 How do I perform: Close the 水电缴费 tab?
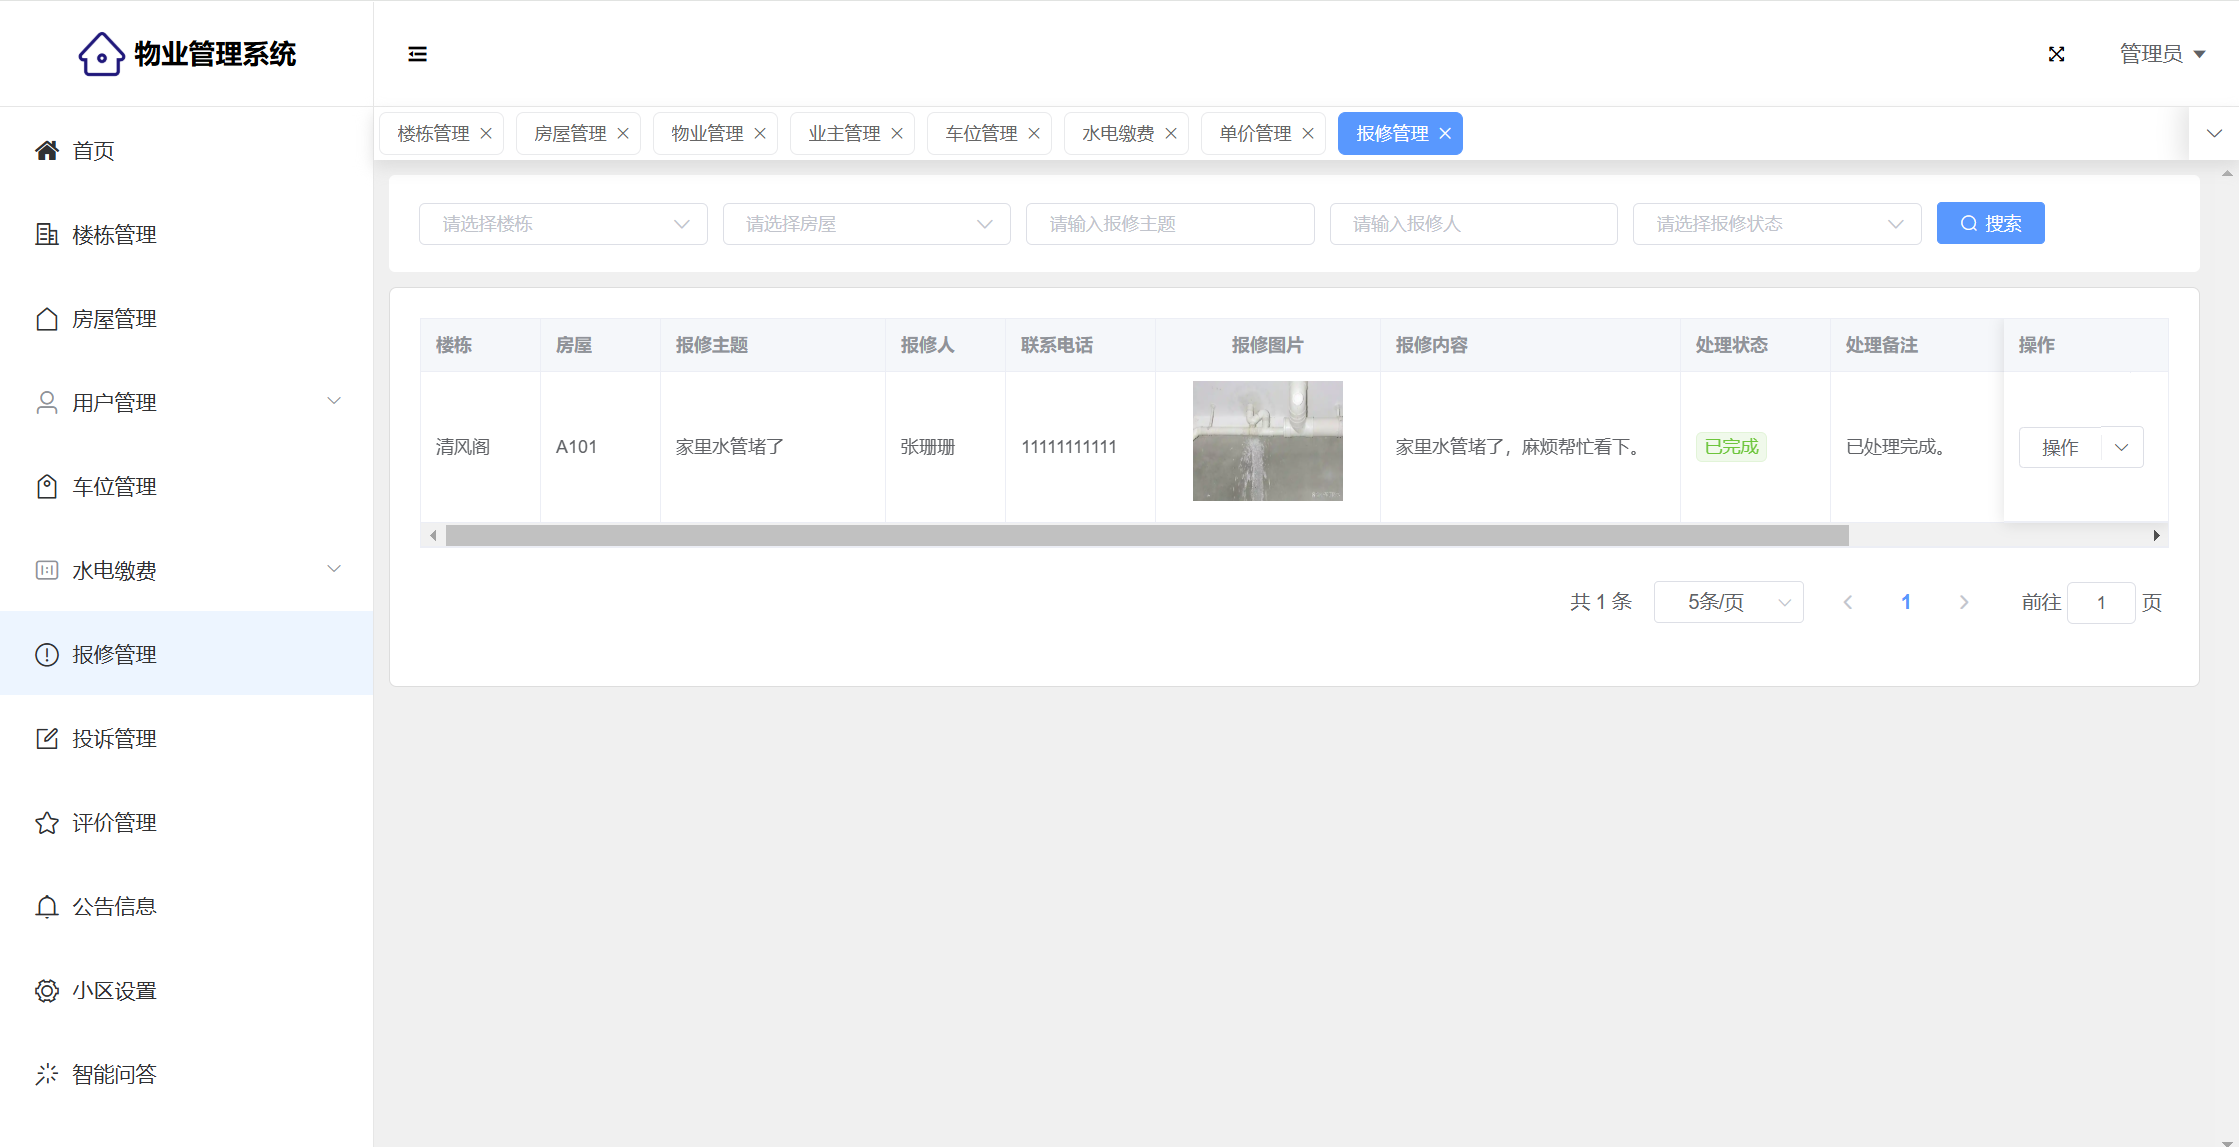[1171, 134]
